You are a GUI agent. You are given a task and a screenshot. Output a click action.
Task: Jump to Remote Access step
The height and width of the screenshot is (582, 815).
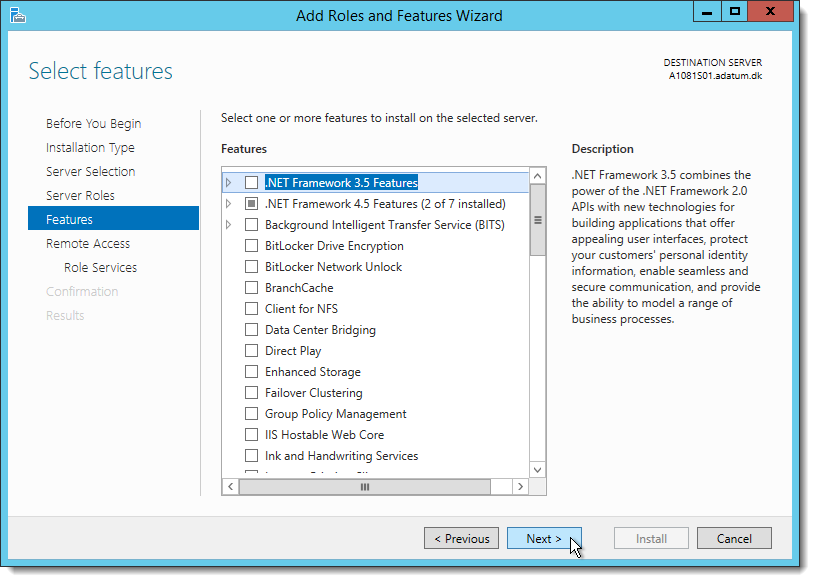pos(88,243)
